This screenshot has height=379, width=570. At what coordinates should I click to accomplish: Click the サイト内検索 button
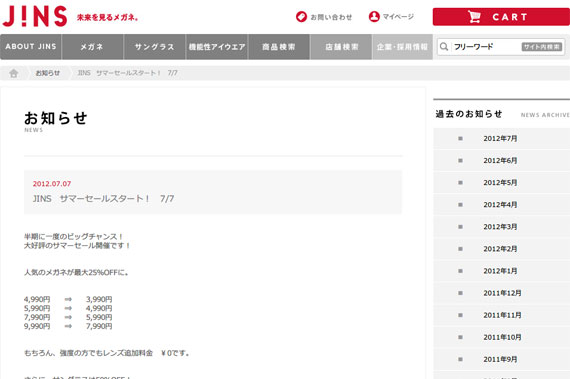[542, 47]
